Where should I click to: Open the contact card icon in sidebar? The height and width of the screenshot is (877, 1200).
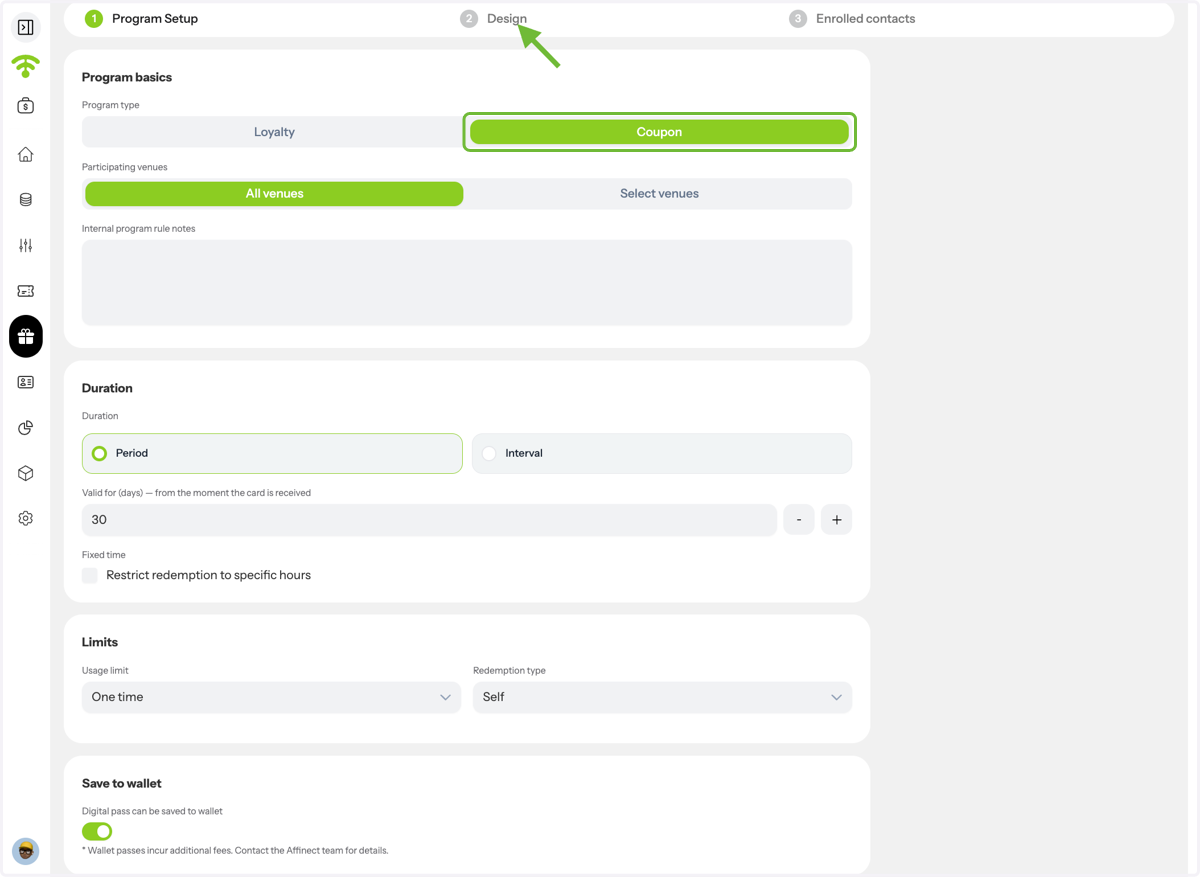26,382
